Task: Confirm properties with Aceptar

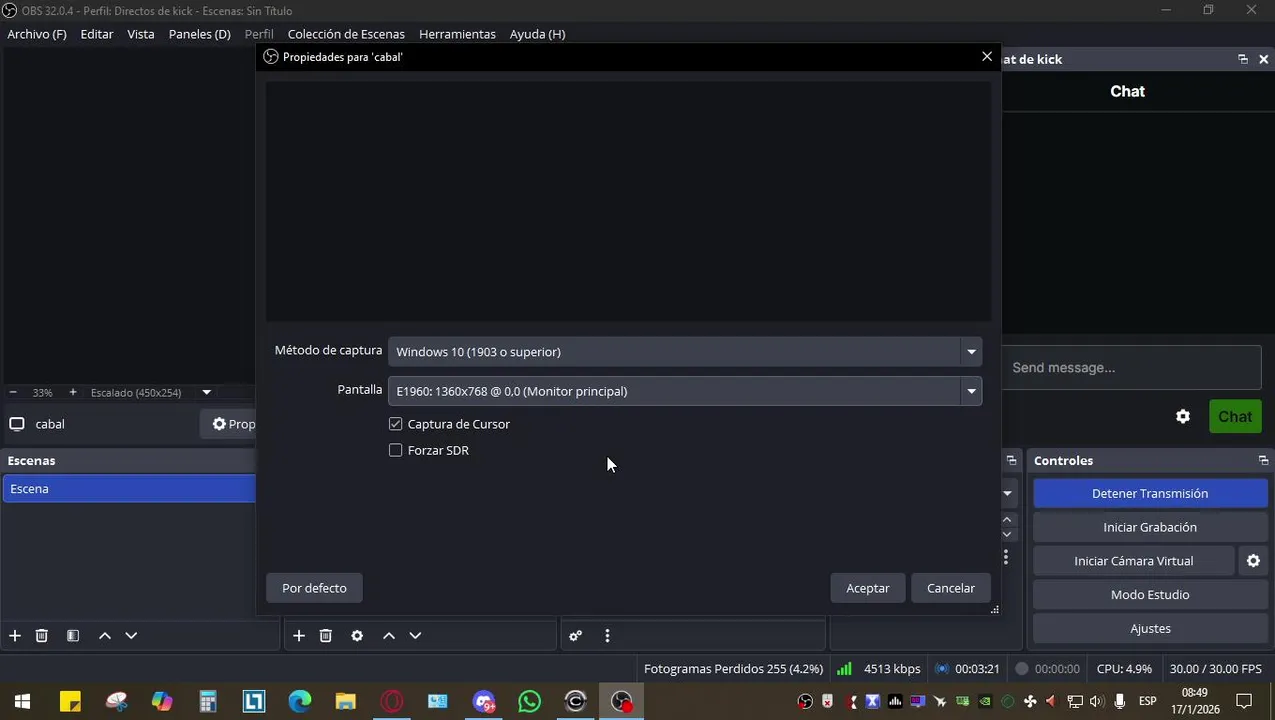Action: tap(868, 588)
